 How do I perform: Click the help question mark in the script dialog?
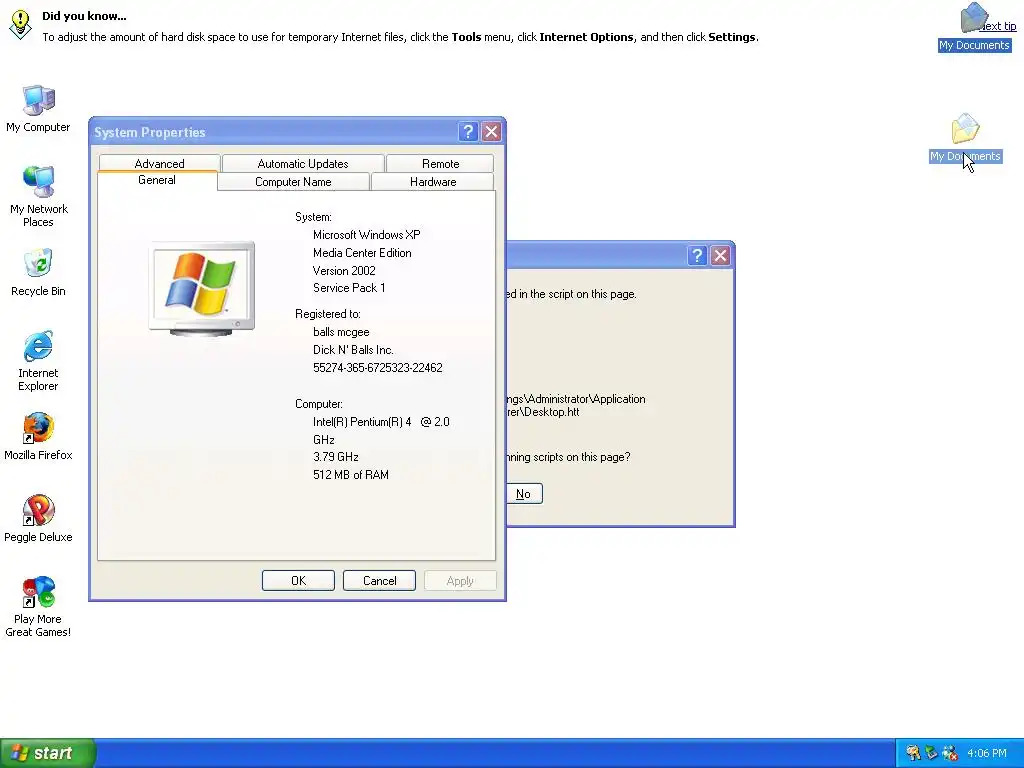coord(697,255)
